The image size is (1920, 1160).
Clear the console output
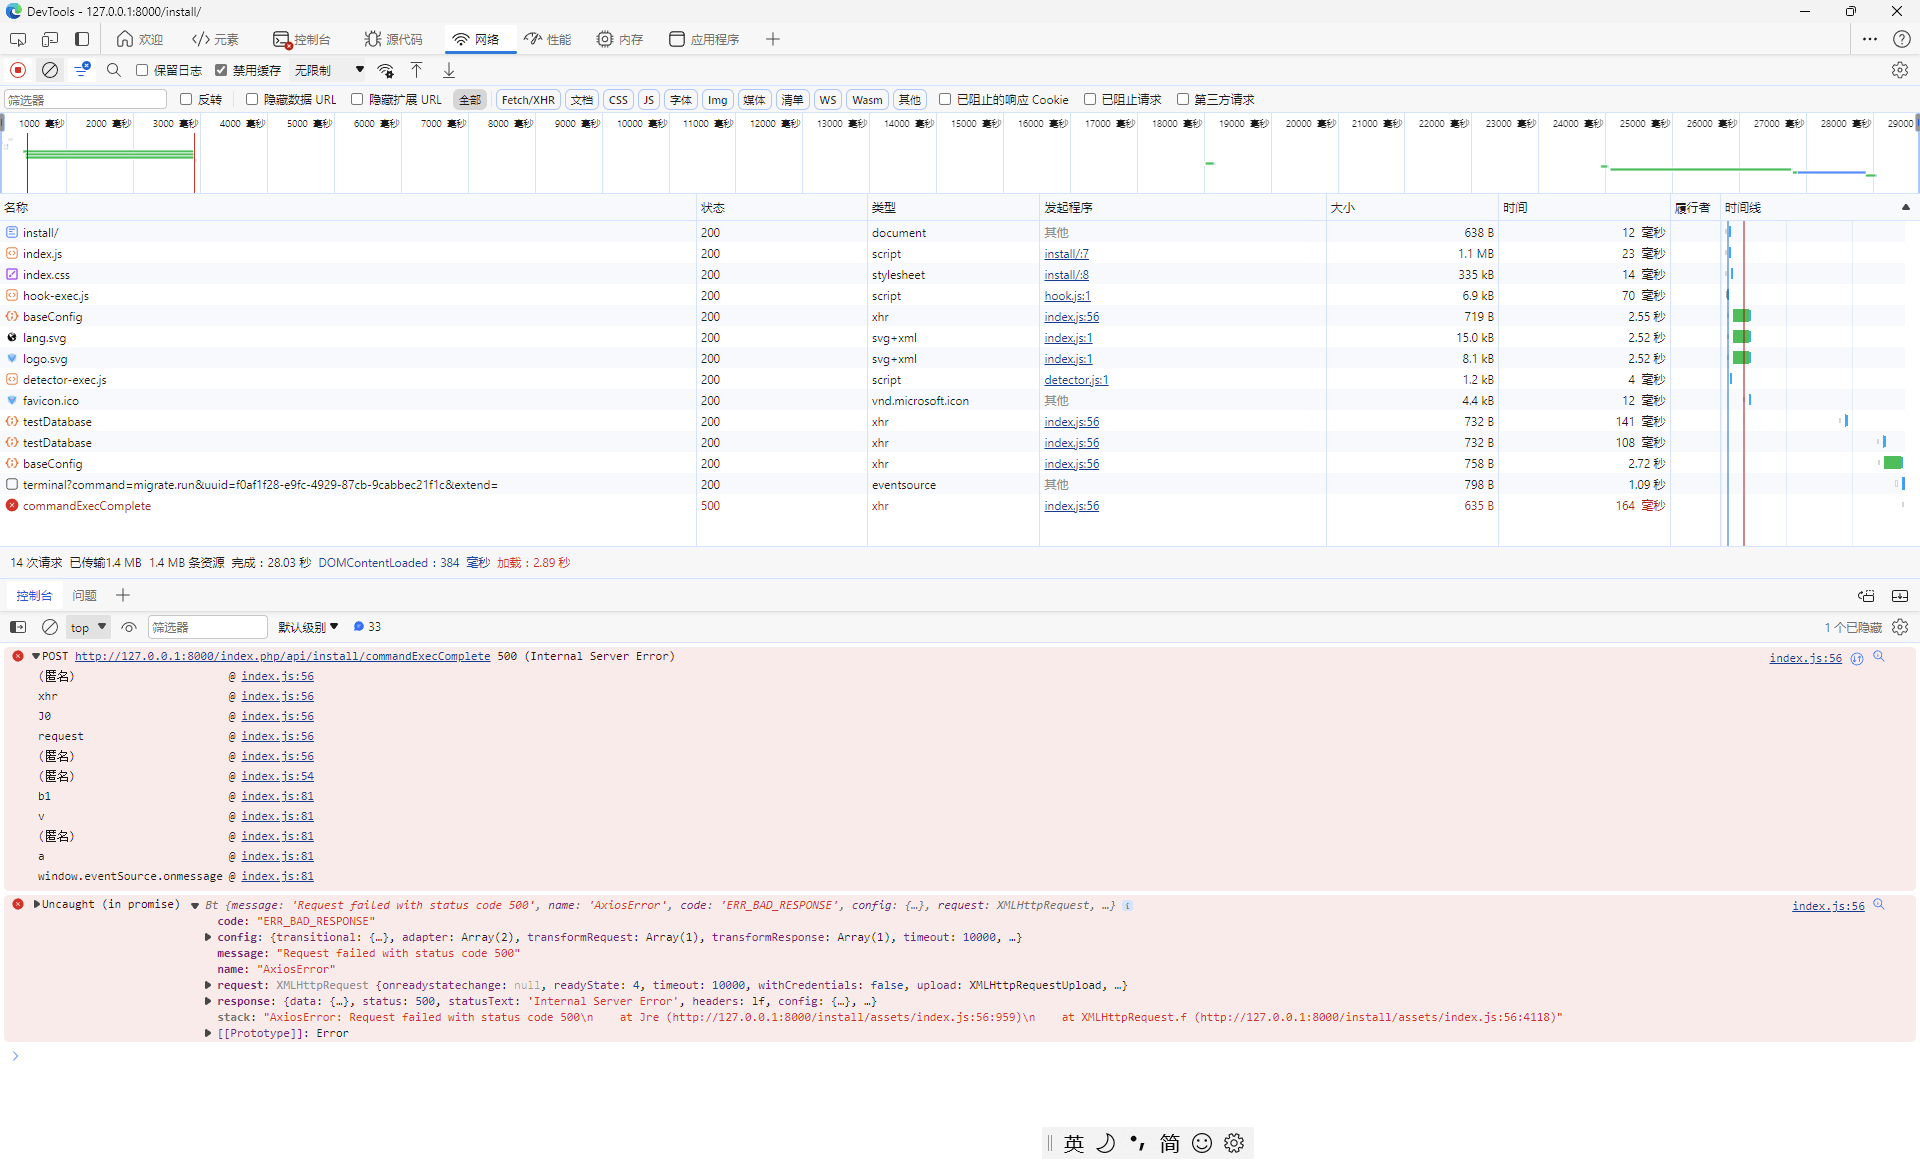click(x=50, y=627)
